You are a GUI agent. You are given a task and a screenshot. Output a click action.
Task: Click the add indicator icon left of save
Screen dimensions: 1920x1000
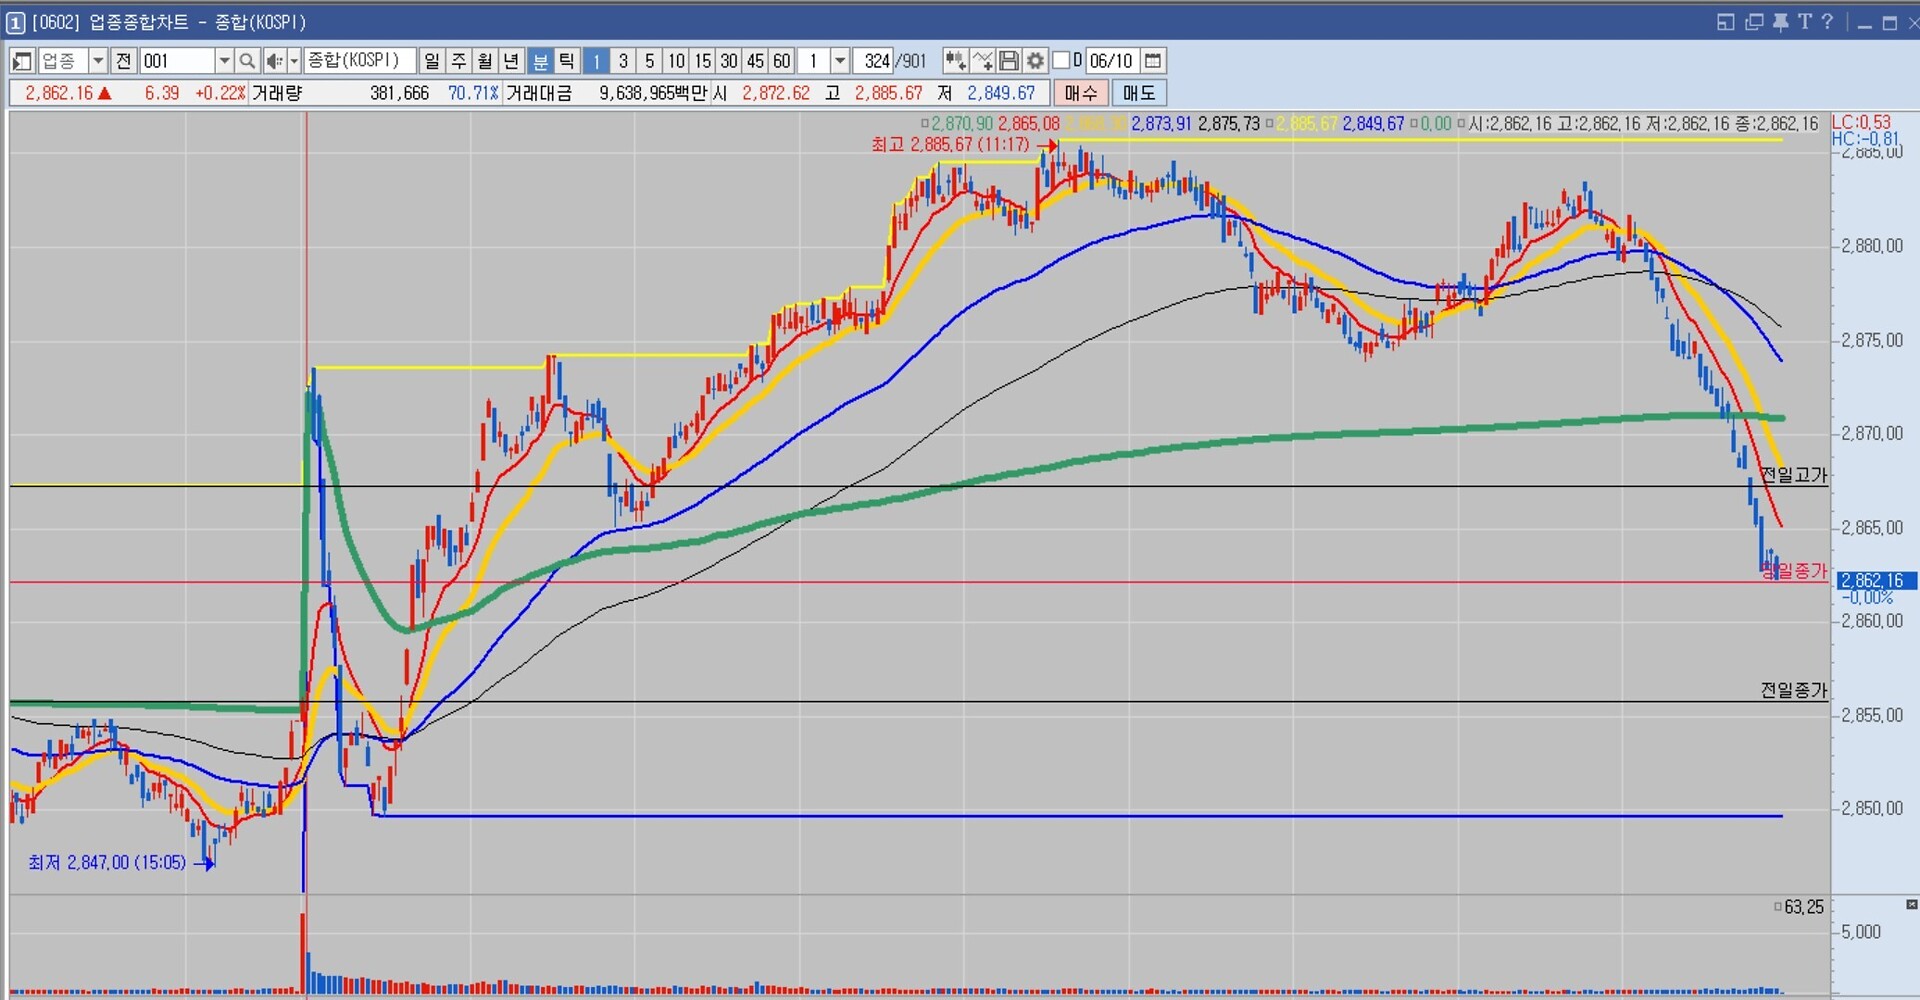tap(982, 61)
